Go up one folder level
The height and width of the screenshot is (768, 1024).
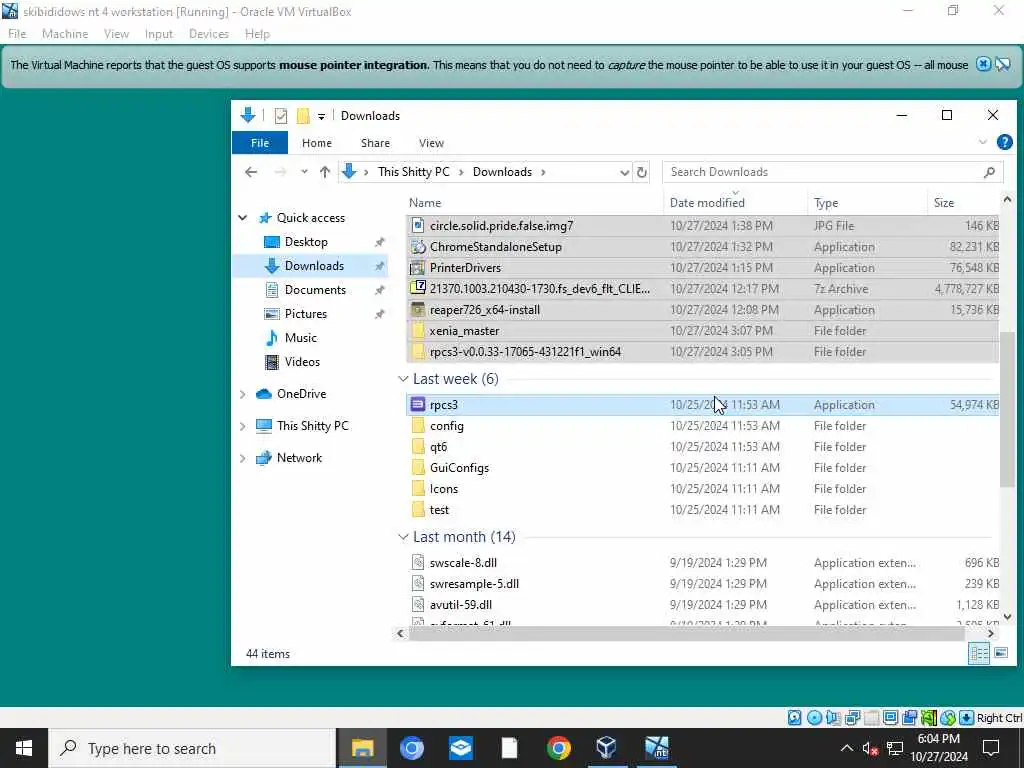[325, 172]
